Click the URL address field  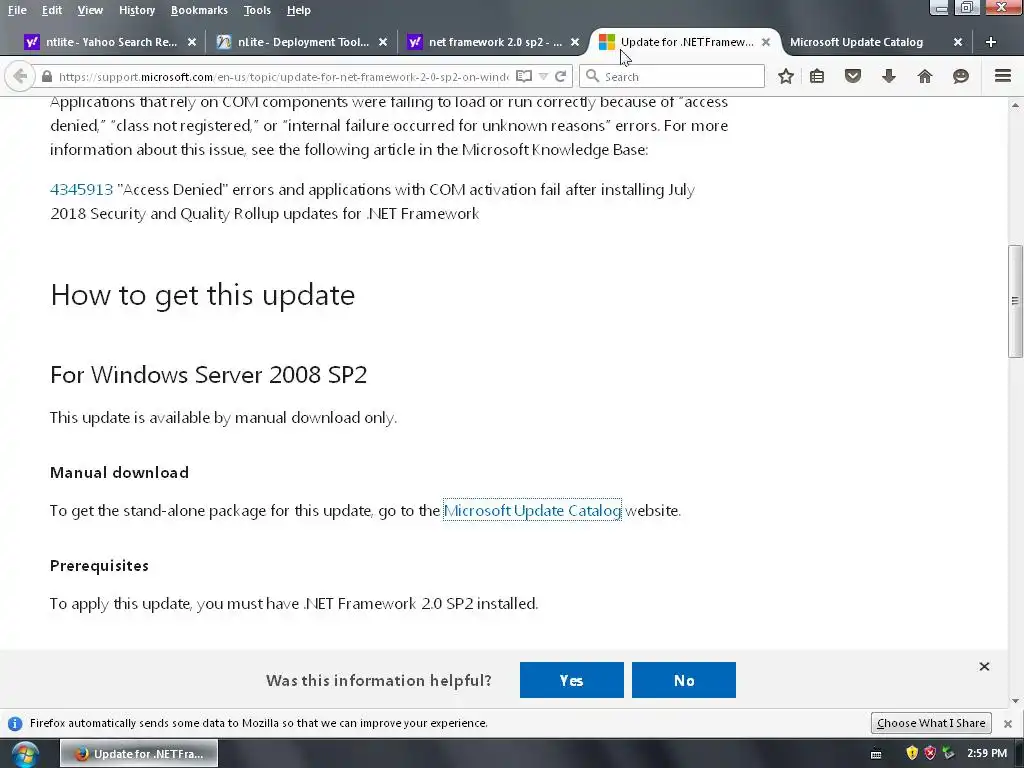click(x=283, y=76)
